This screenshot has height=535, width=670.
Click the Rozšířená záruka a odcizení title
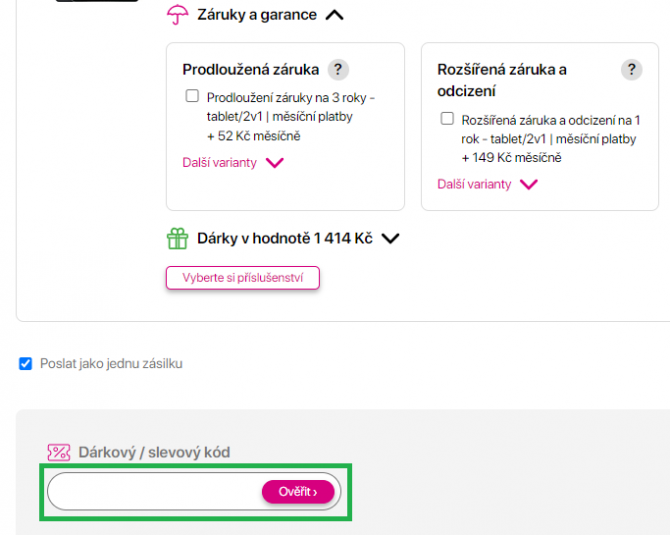(x=502, y=79)
